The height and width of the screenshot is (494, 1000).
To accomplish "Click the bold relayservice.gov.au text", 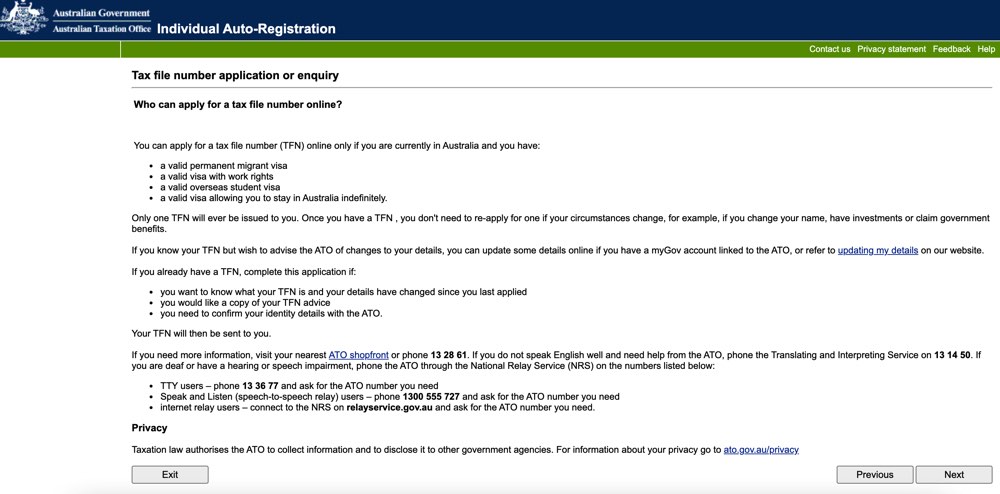I will pos(390,407).
